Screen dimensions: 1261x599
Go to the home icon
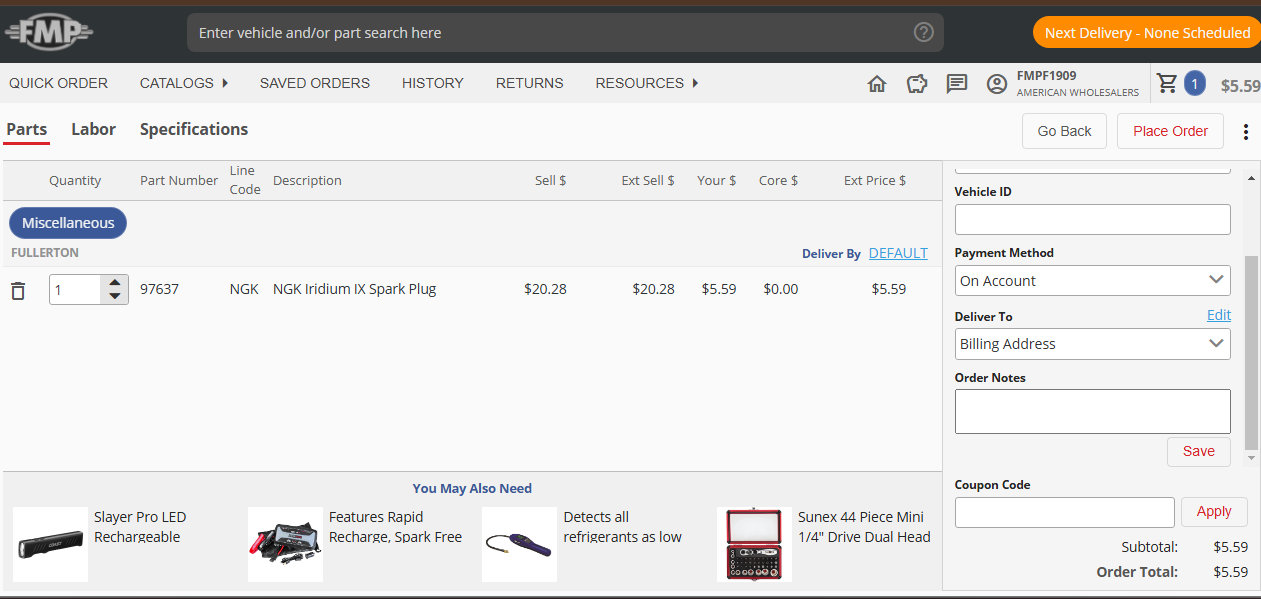point(877,84)
